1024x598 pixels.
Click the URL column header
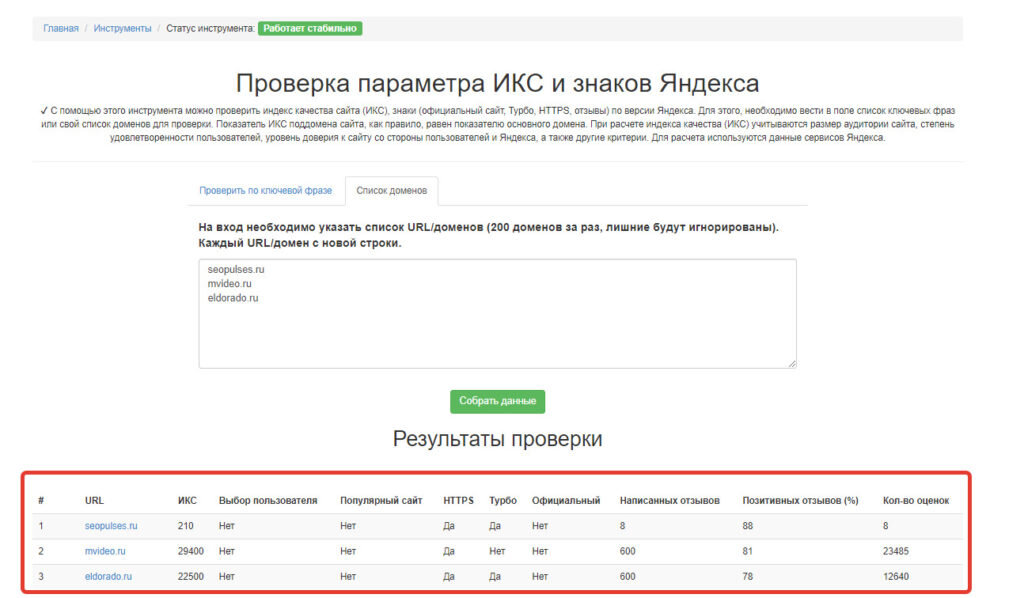click(x=94, y=501)
